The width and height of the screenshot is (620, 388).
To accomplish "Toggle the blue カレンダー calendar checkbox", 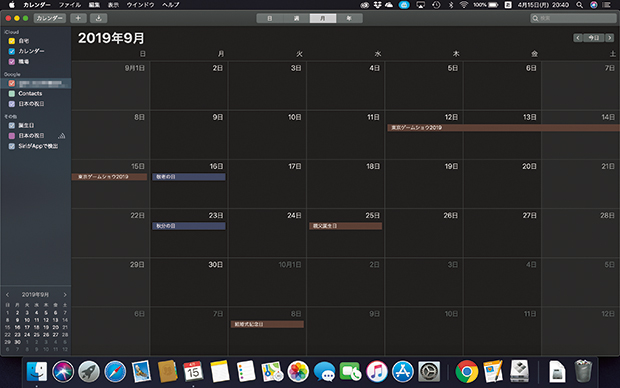I will pos(11,51).
